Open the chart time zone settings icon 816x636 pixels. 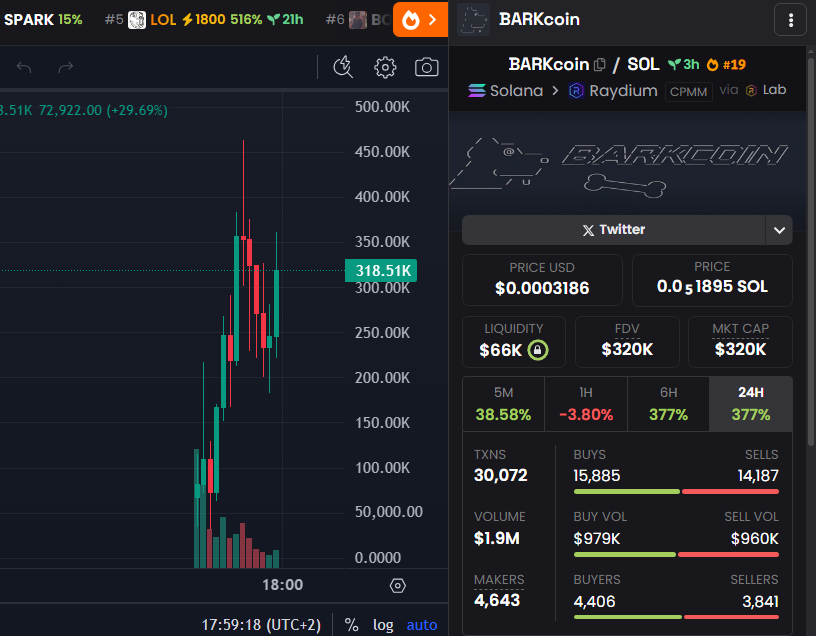pos(398,586)
